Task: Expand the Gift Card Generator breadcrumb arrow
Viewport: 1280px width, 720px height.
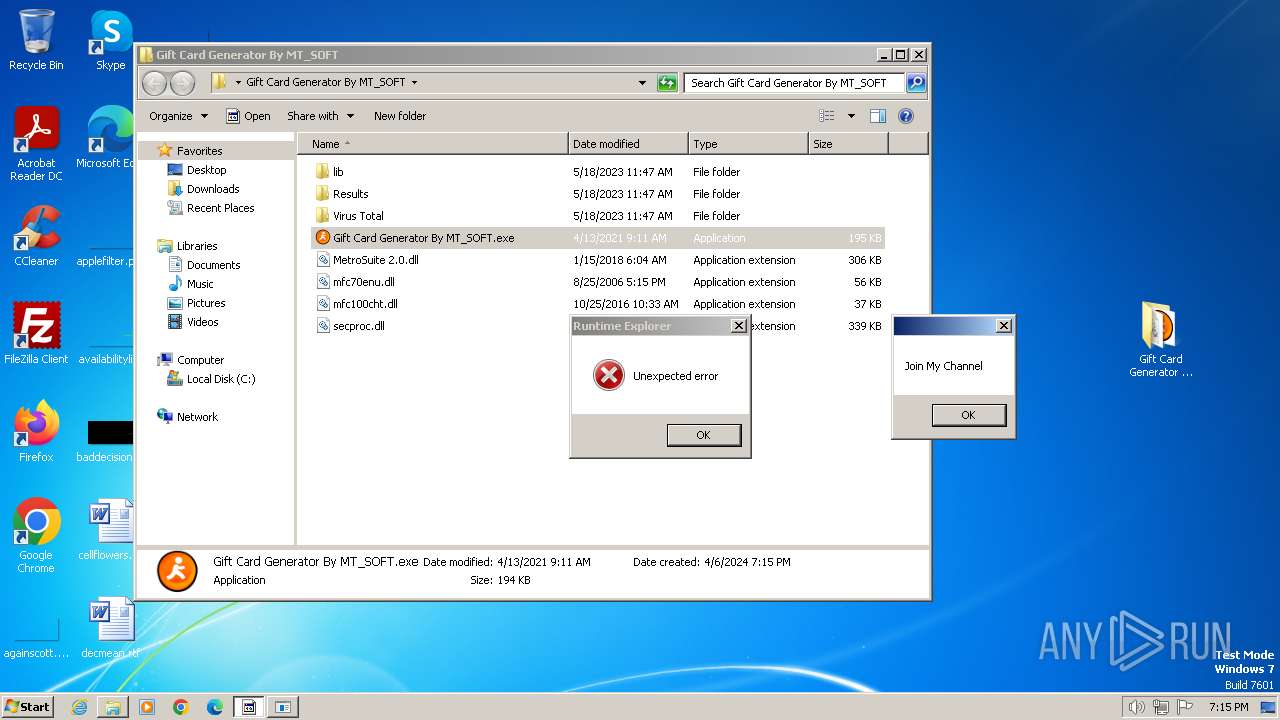Action: click(x=414, y=83)
